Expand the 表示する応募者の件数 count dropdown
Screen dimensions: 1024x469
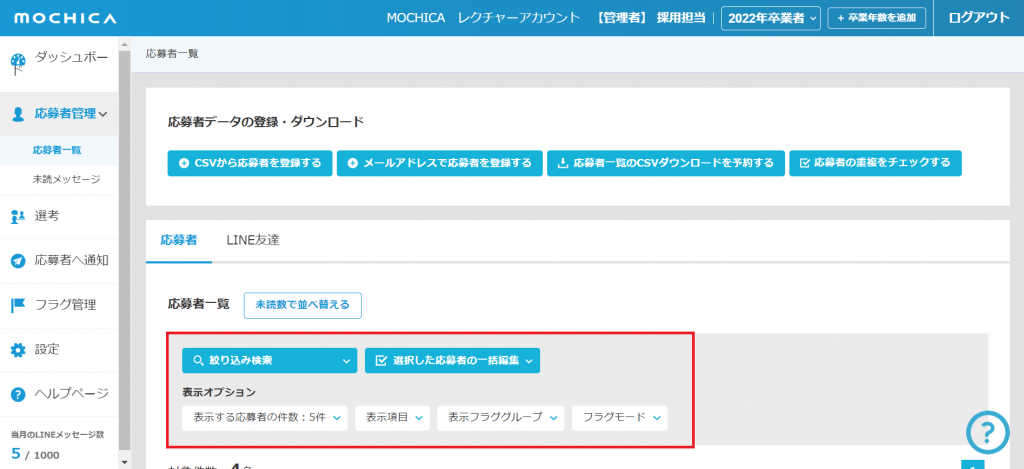(265, 417)
